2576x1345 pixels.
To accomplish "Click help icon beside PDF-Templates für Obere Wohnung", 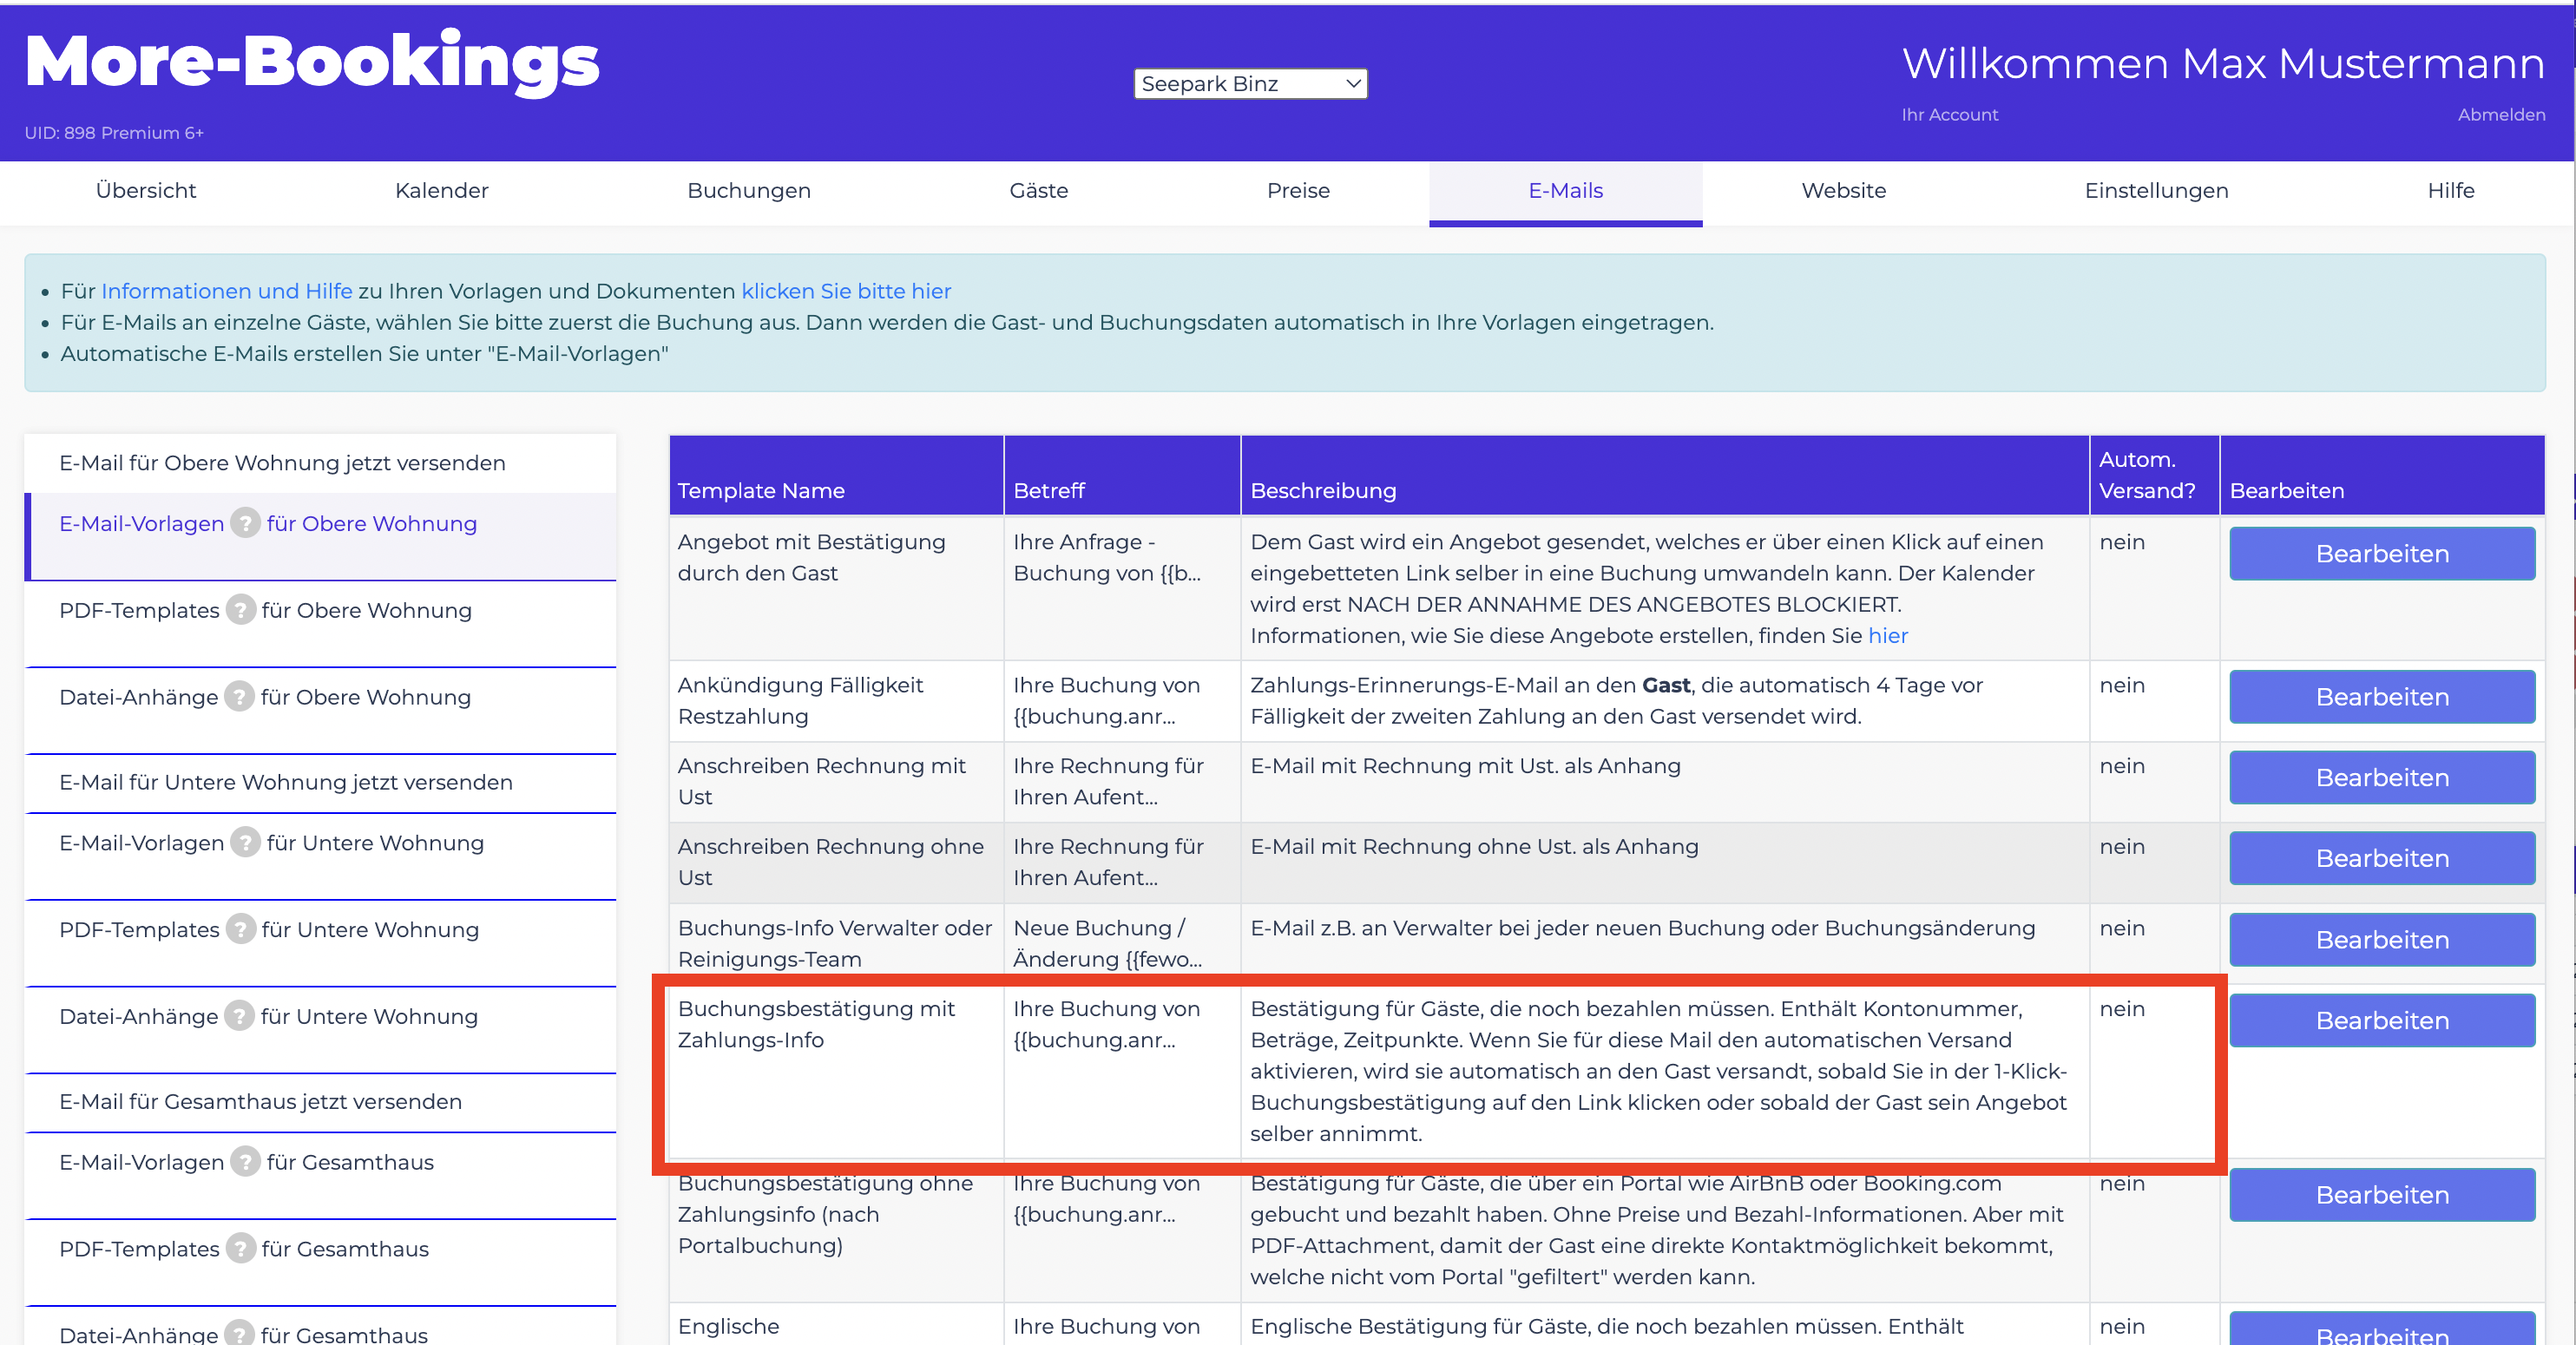I will [x=240, y=610].
